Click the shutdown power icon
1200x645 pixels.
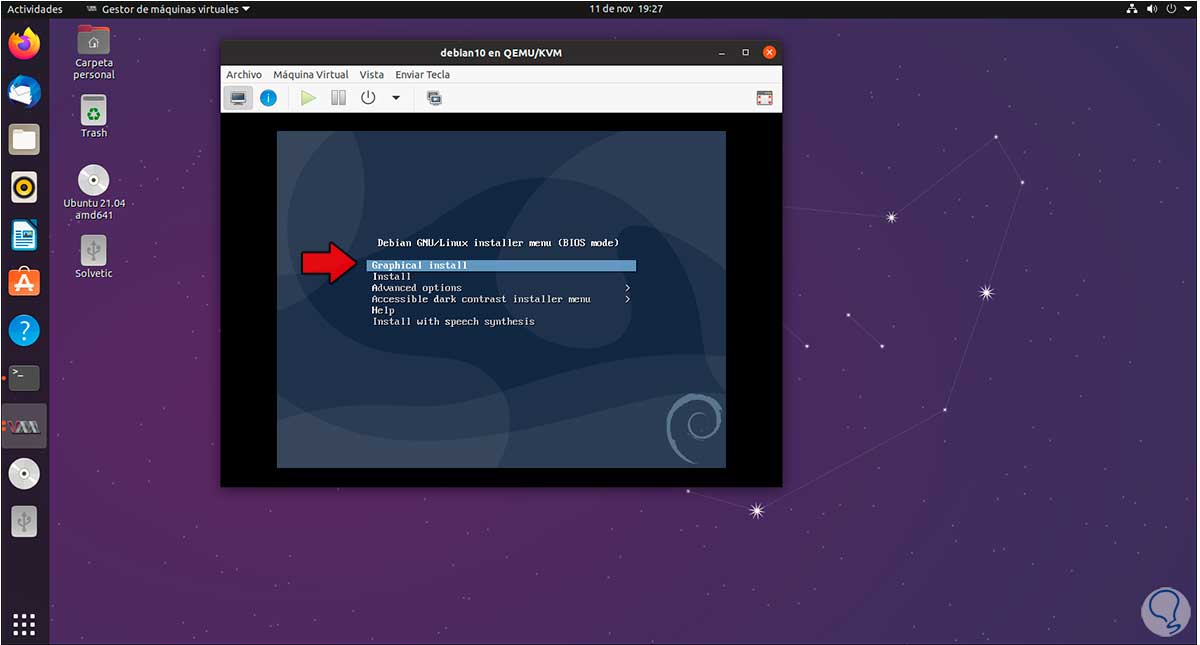(368, 98)
